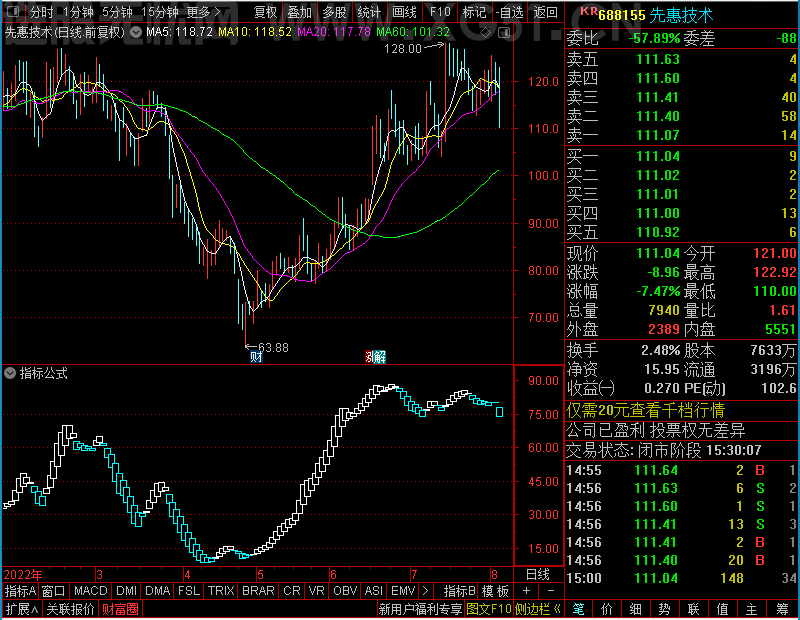800x620 pixels.
Task: Select the 筹 chip distribution tab
Action: click(783, 609)
